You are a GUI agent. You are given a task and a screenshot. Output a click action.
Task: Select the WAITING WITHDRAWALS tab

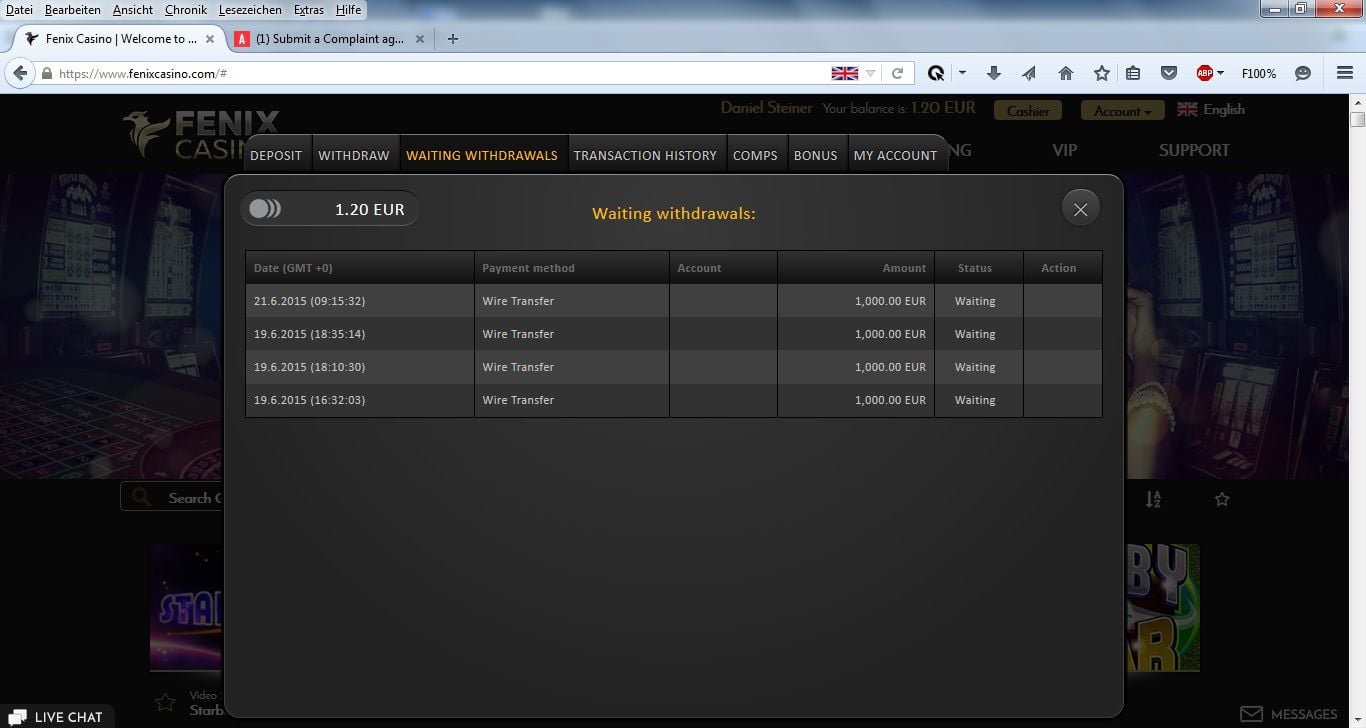click(x=482, y=155)
